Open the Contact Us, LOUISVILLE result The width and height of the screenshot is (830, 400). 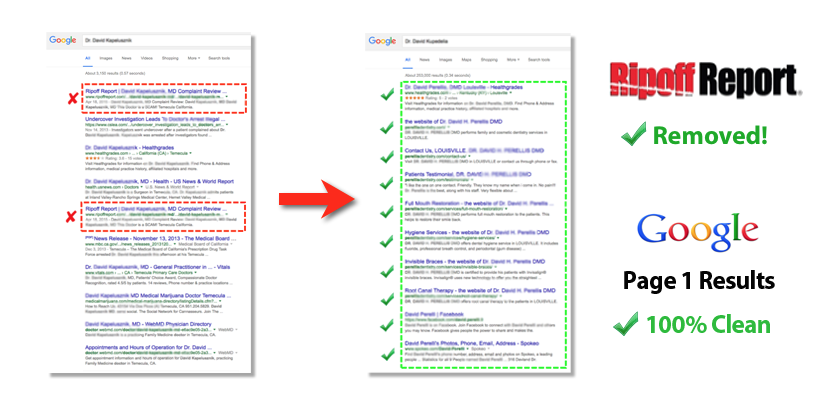pos(474,151)
